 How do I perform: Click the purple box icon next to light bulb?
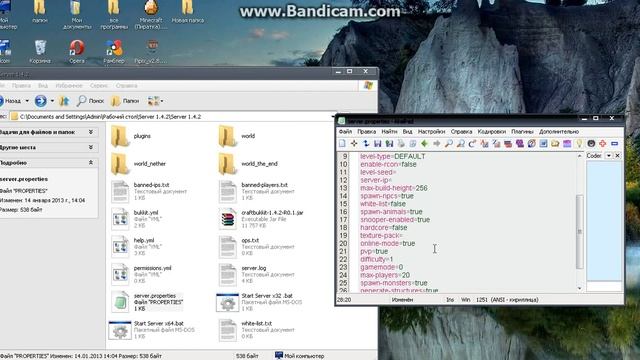pos(567,144)
